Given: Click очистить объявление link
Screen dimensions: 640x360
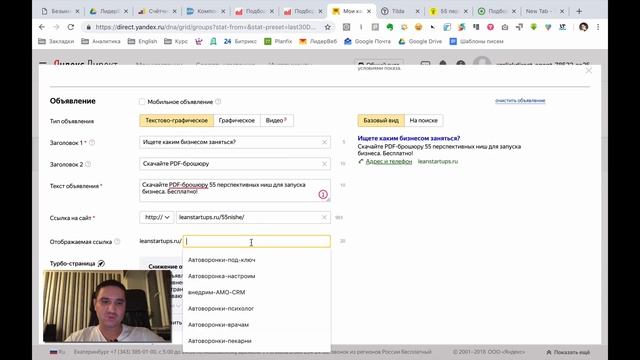Looking at the screenshot, I should pyautogui.click(x=520, y=100).
